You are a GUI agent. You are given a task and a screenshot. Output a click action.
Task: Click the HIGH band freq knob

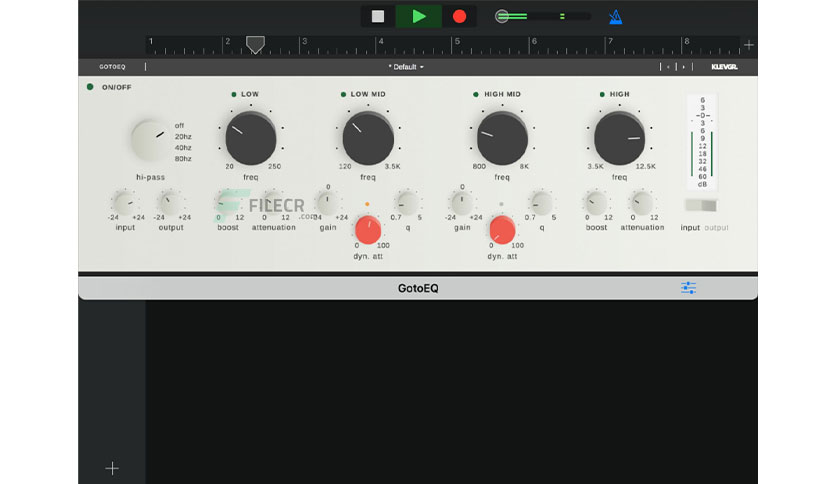619,138
